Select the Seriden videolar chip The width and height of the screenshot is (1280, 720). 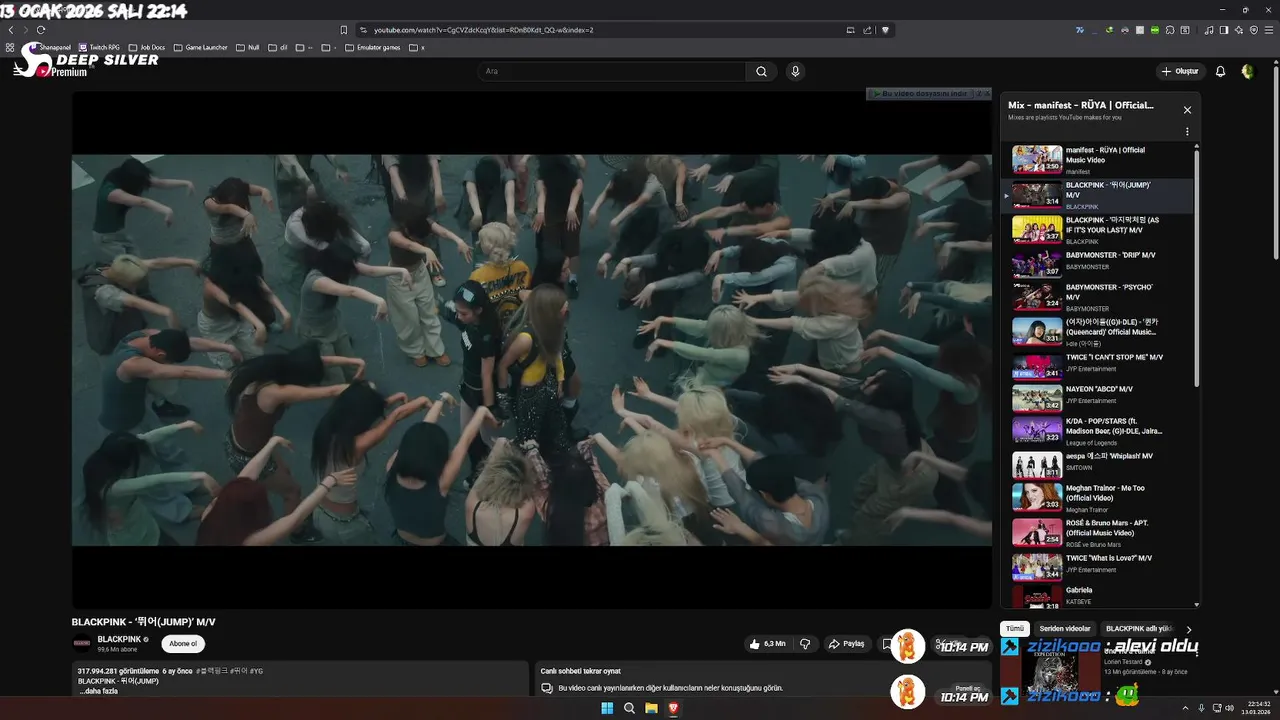(1065, 629)
